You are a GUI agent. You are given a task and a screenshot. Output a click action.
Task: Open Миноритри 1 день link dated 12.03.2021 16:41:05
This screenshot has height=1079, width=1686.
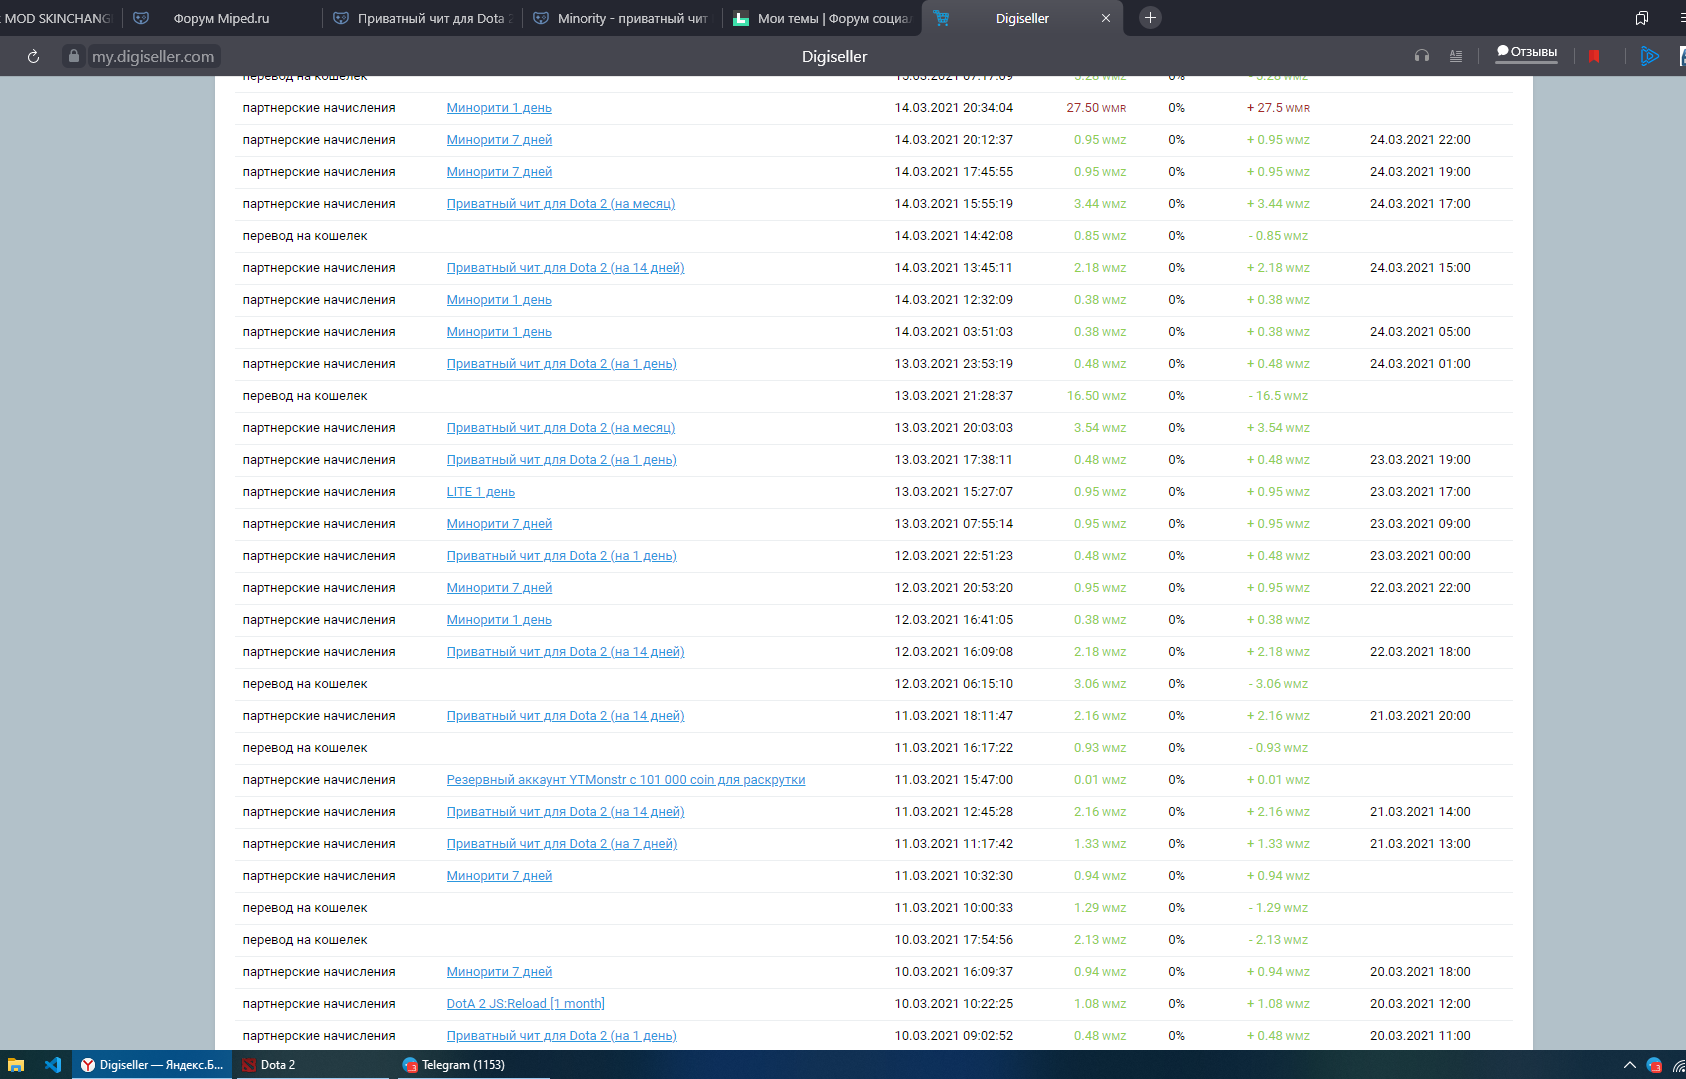(499, 620)
